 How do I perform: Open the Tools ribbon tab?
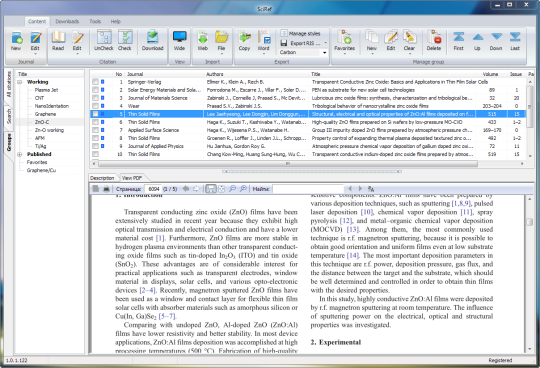tap(95, 21)
